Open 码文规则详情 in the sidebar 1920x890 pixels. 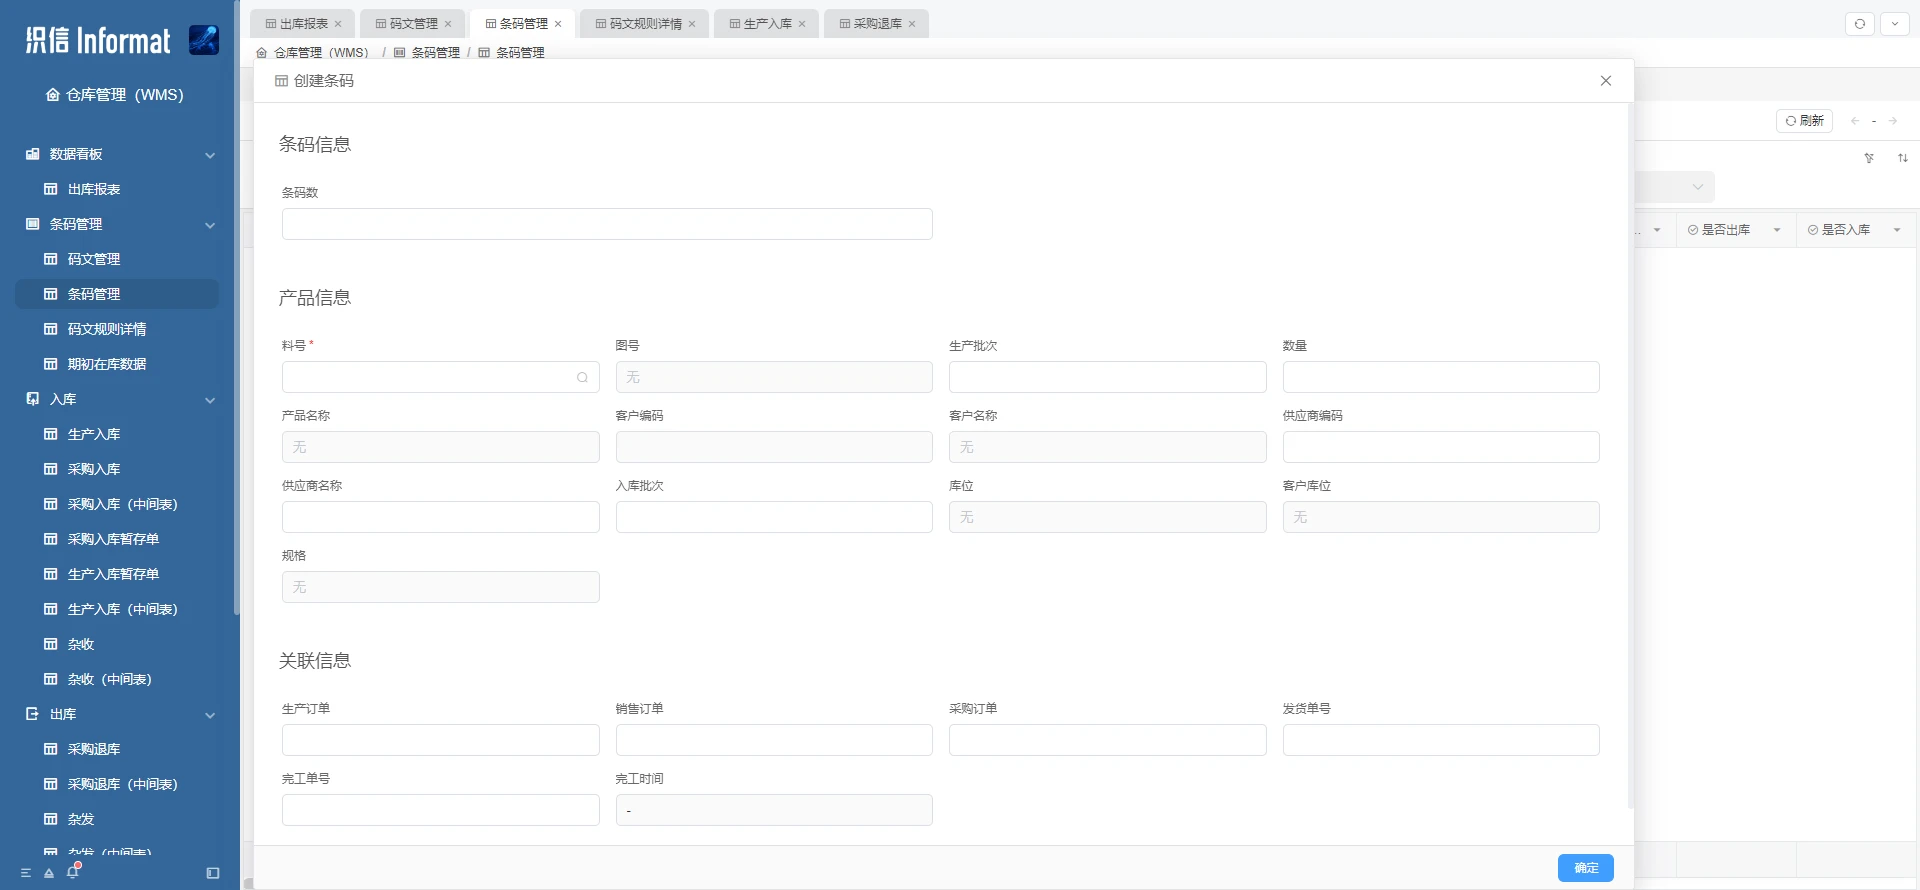tap(117, 329)
